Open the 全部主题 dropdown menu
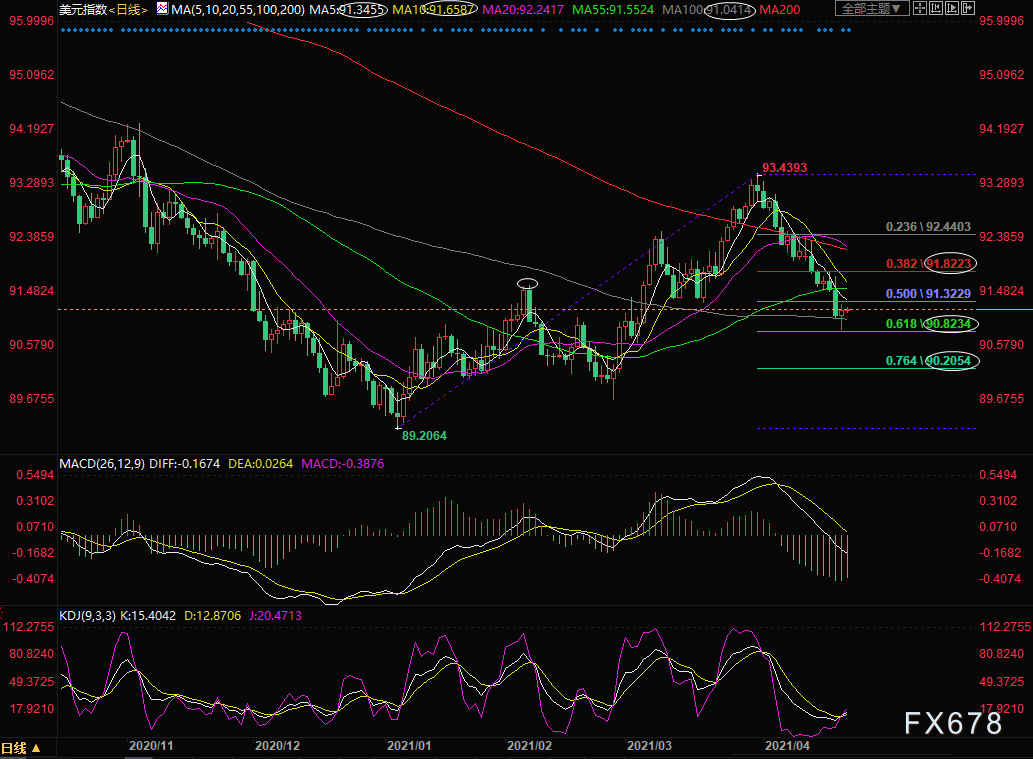Screen dimensions: 1033x759 (872, 8)
